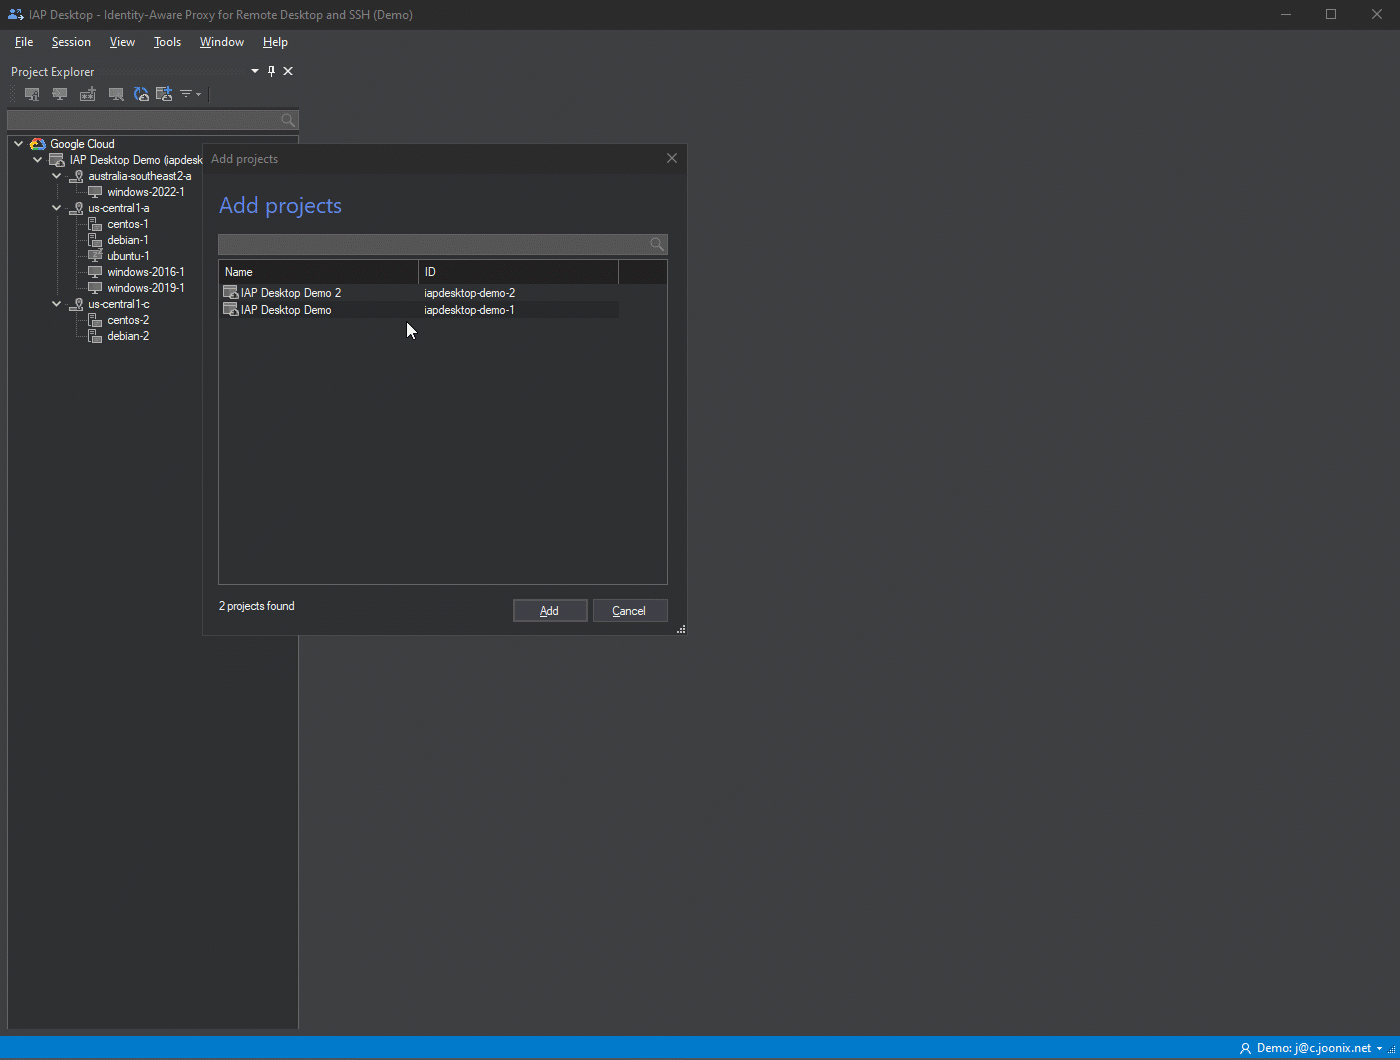1400x1060 pixels.
Task: Click the centos-2 server icon
Action: pyautogui.click(x=95, y=320)
